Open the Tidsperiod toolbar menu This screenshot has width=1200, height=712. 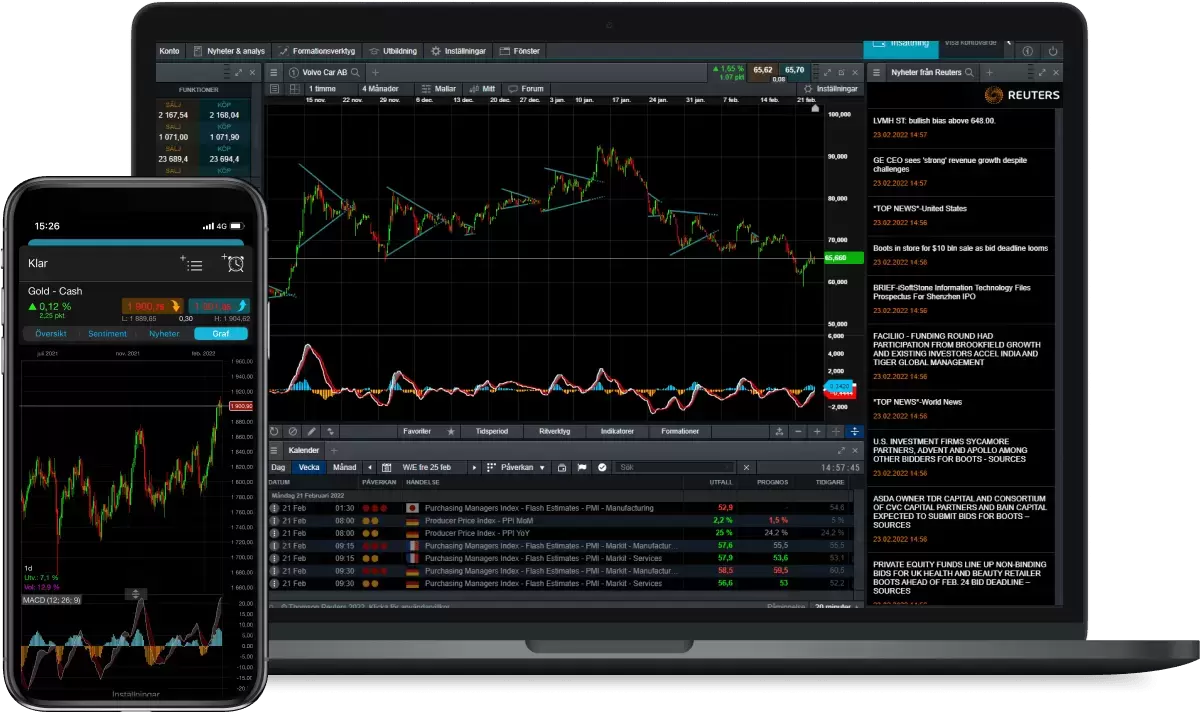tap(492, 431)
